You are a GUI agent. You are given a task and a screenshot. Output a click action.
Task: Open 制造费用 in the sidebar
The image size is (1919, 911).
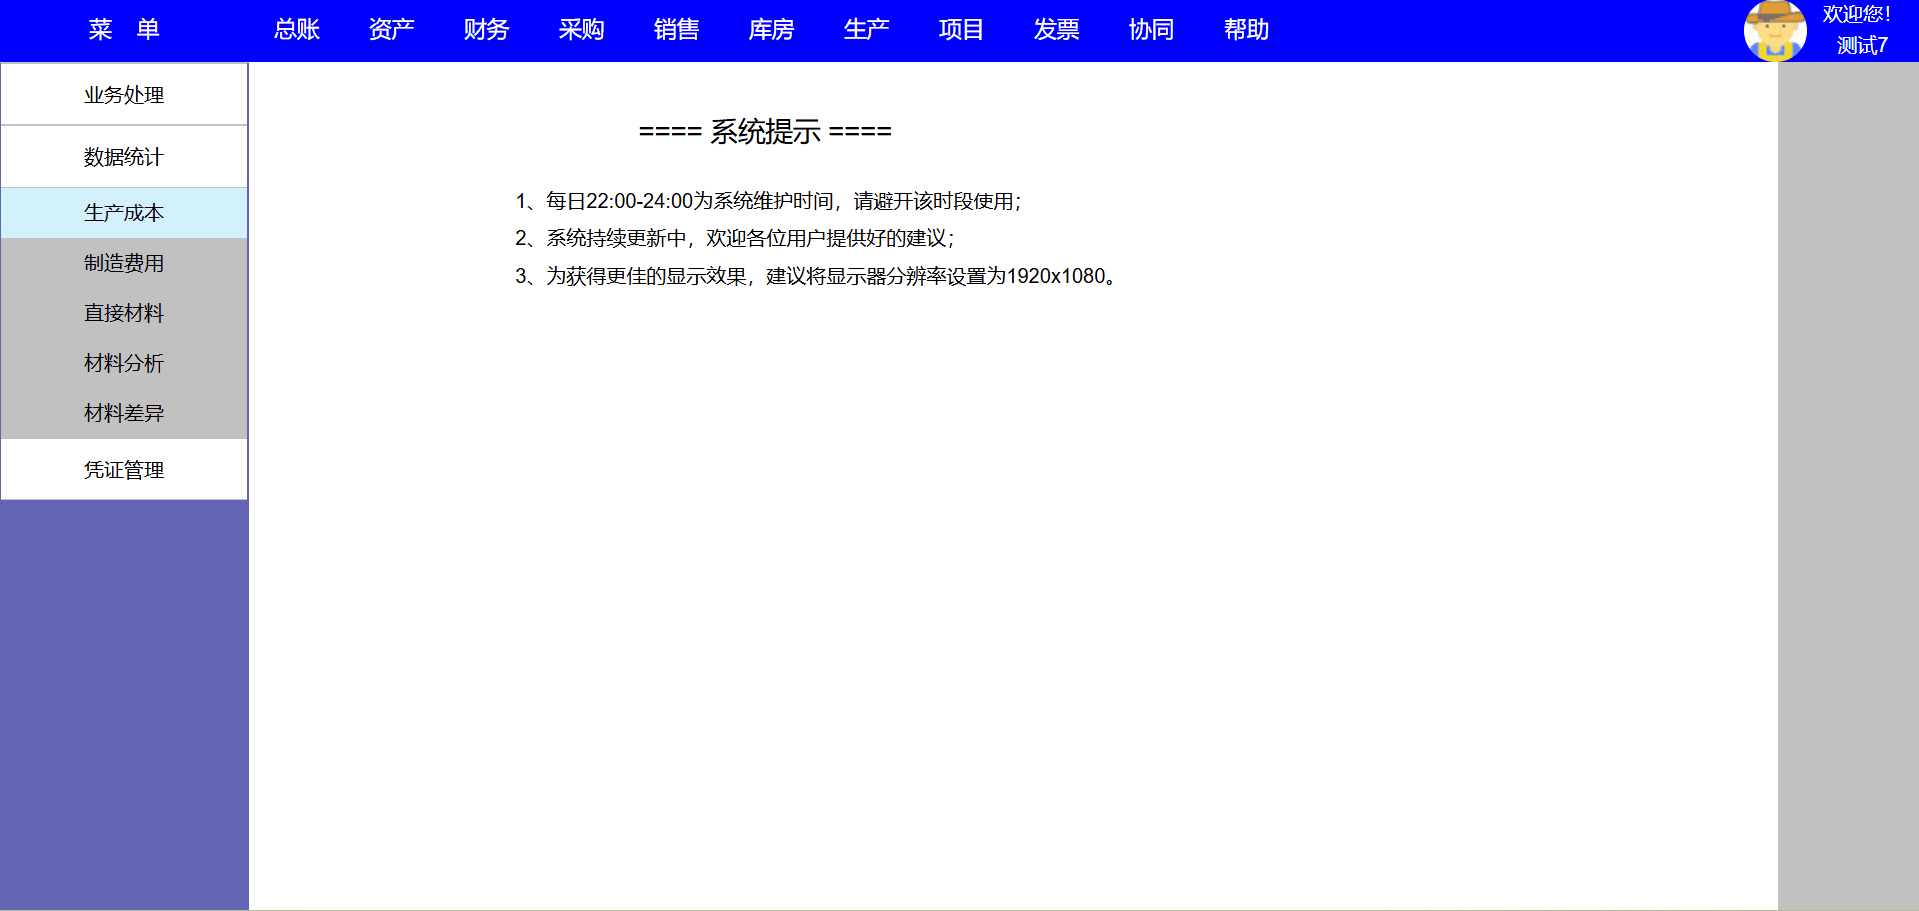(x=124, y=263)
